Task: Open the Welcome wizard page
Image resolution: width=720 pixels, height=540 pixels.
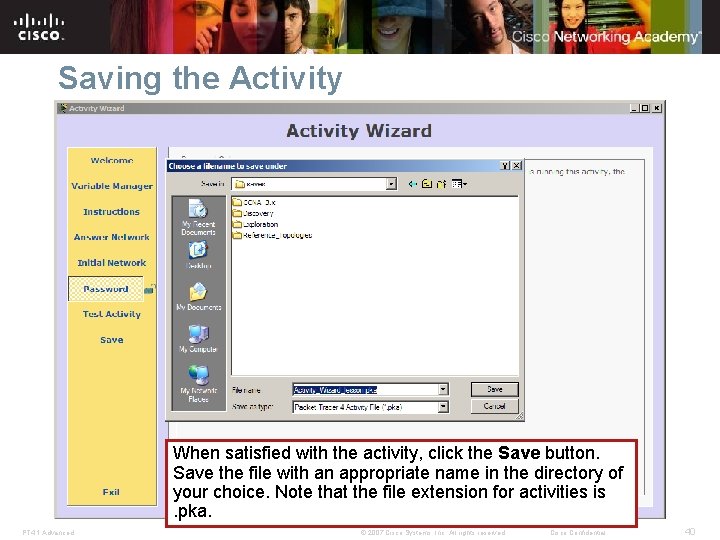Action: [112, 160]
